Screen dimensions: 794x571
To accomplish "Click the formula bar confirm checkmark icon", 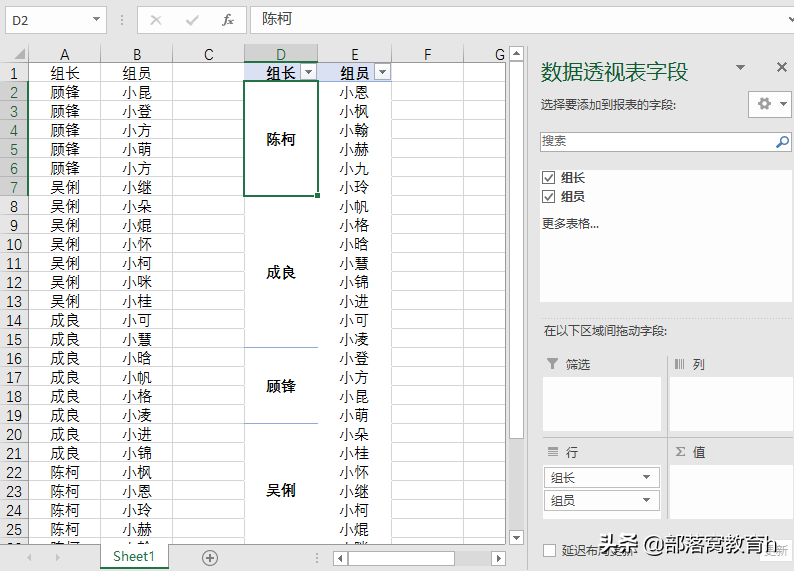I will 192,20.
